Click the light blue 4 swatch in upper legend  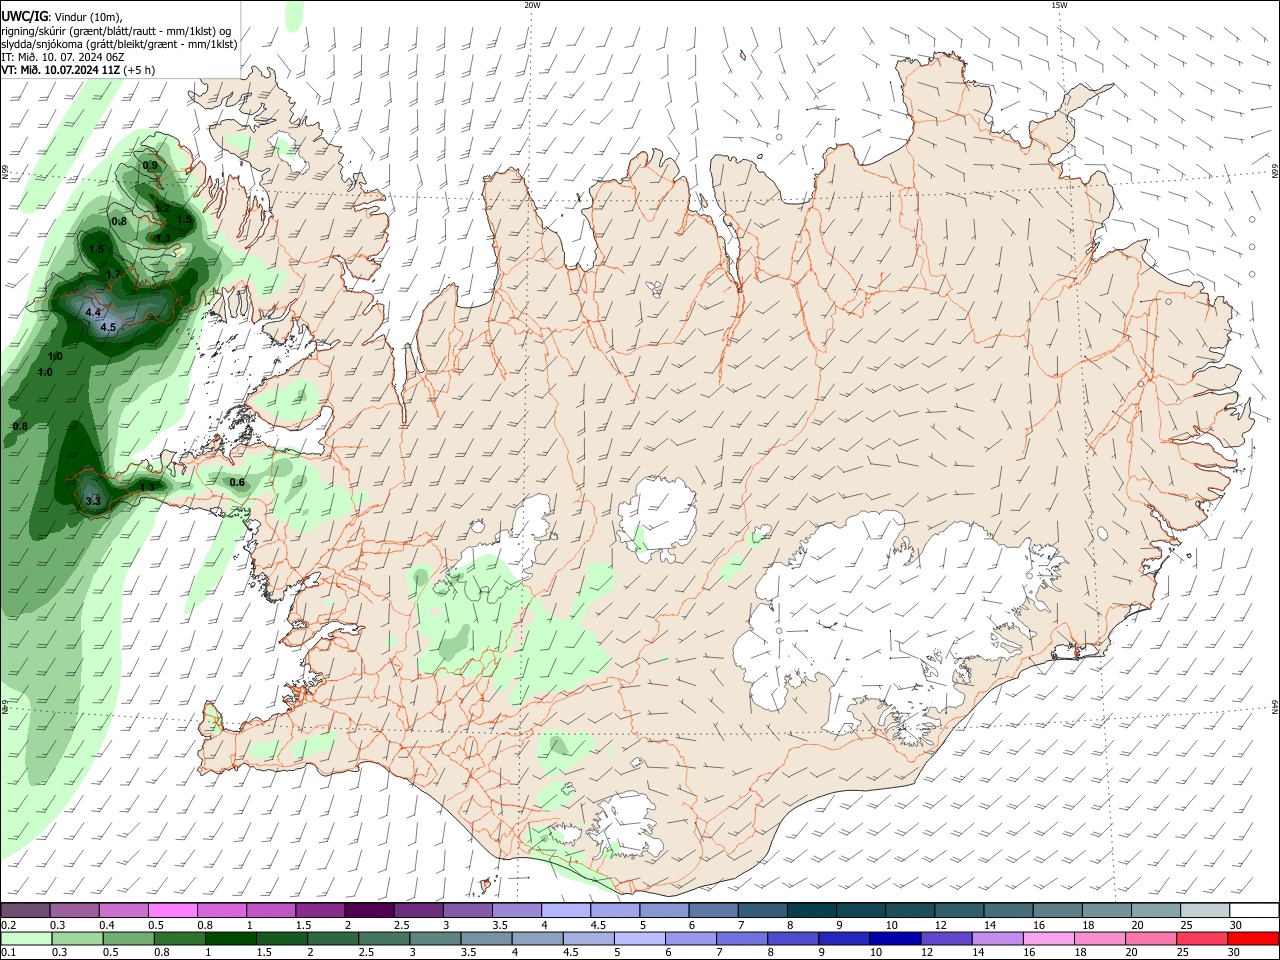point(565,910)
